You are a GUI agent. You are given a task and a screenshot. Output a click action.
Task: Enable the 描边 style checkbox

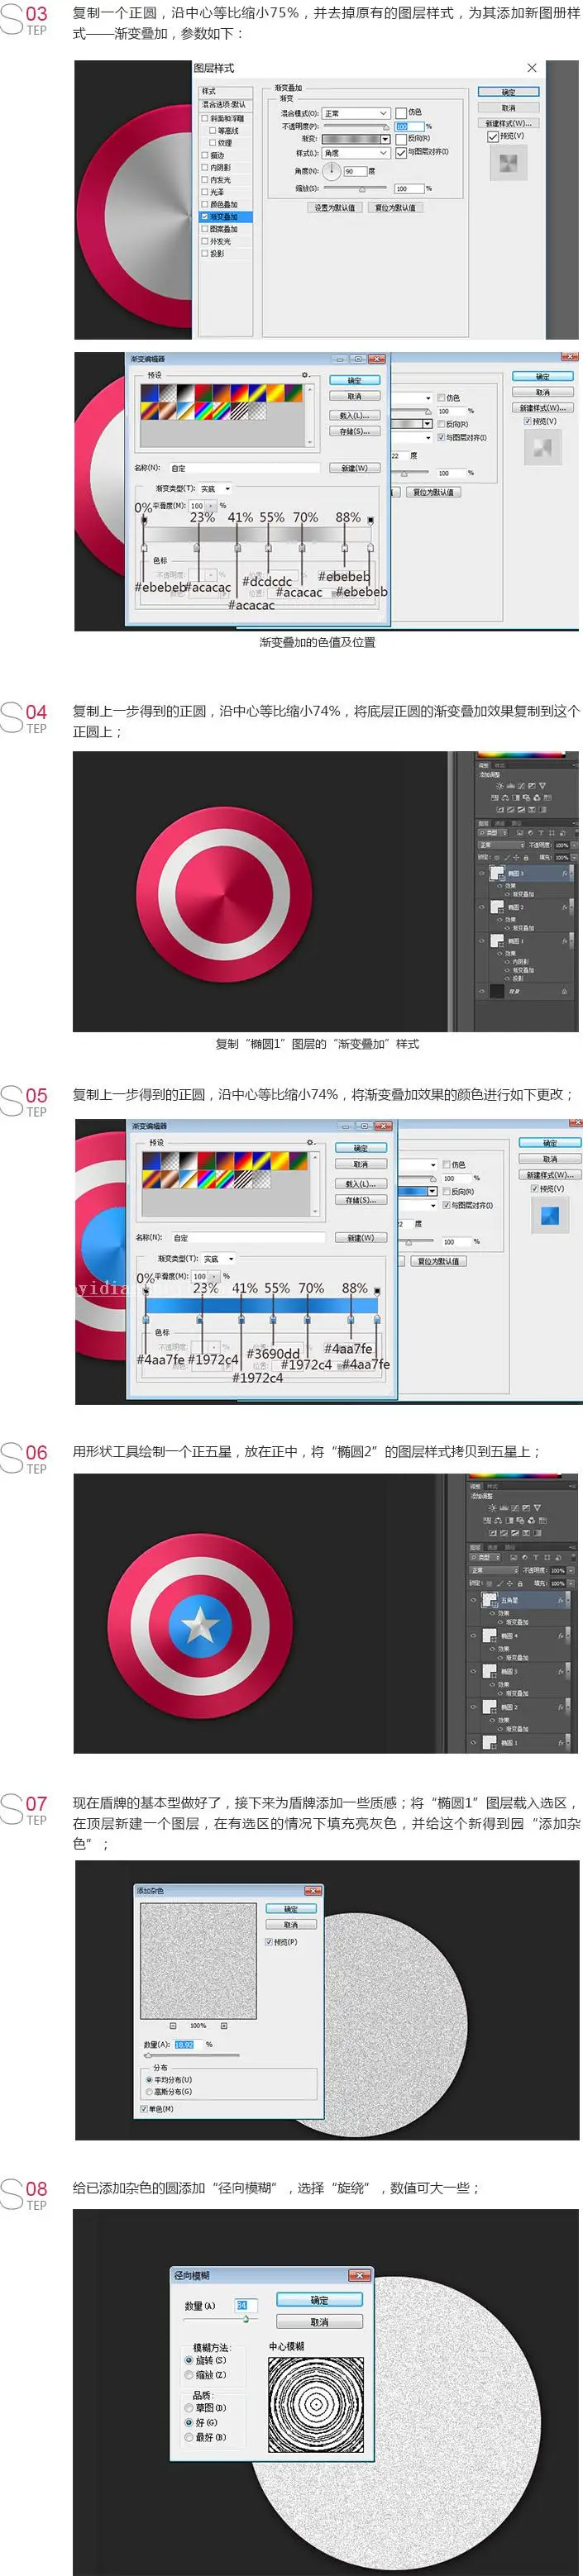click(205, 155)
